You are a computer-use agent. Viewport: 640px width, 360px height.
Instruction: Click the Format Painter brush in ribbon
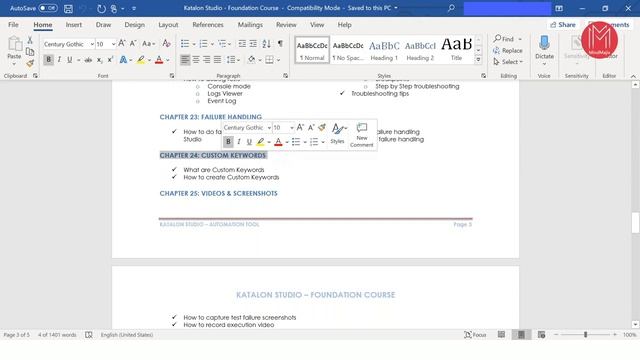[x=30, y=63]
